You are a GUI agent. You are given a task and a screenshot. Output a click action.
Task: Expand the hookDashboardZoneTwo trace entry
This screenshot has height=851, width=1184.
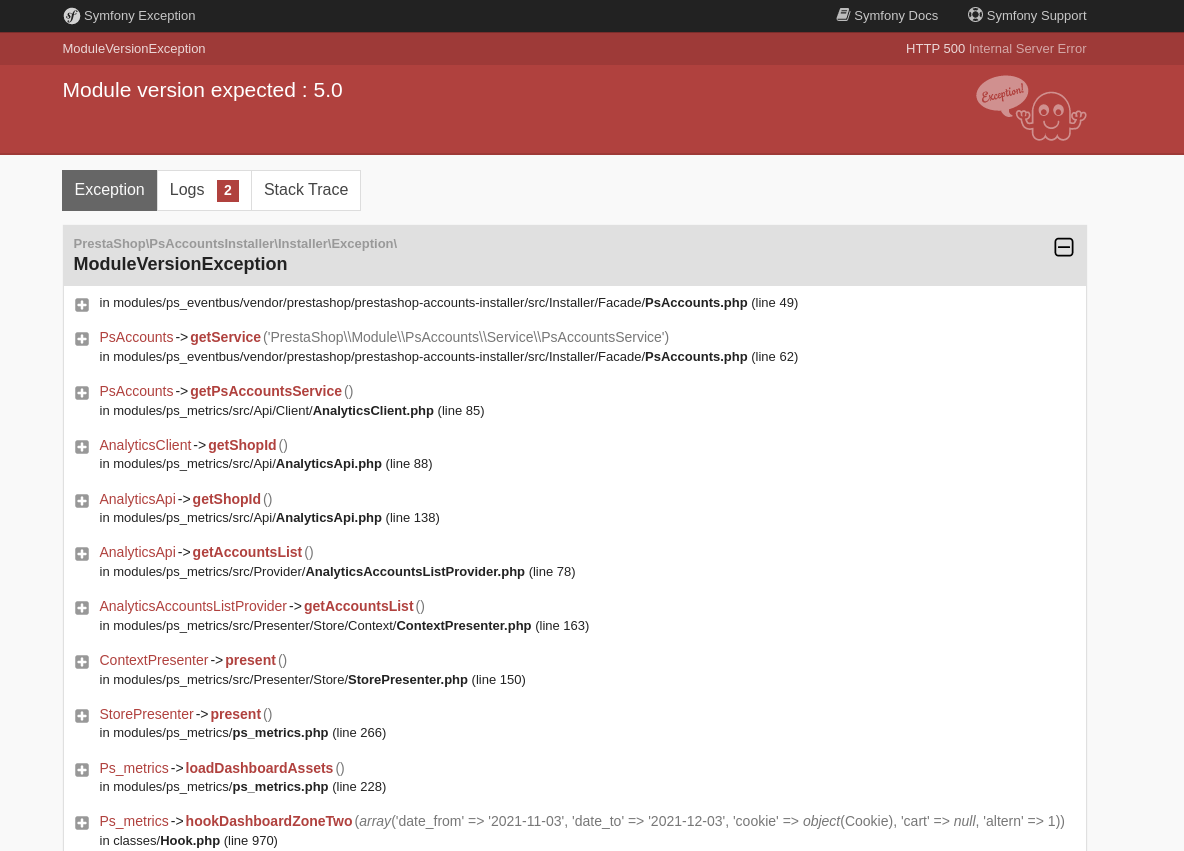point(82,823)
